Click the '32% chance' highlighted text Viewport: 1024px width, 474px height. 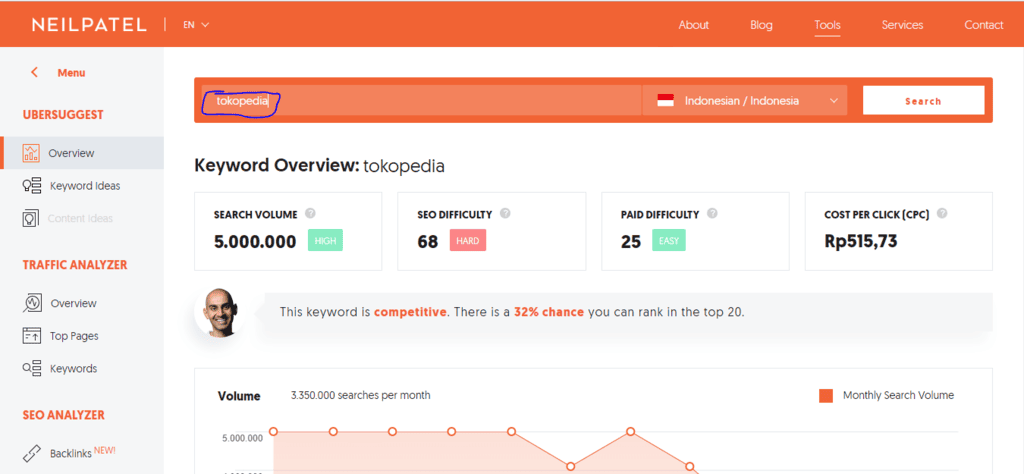[549, 312]
